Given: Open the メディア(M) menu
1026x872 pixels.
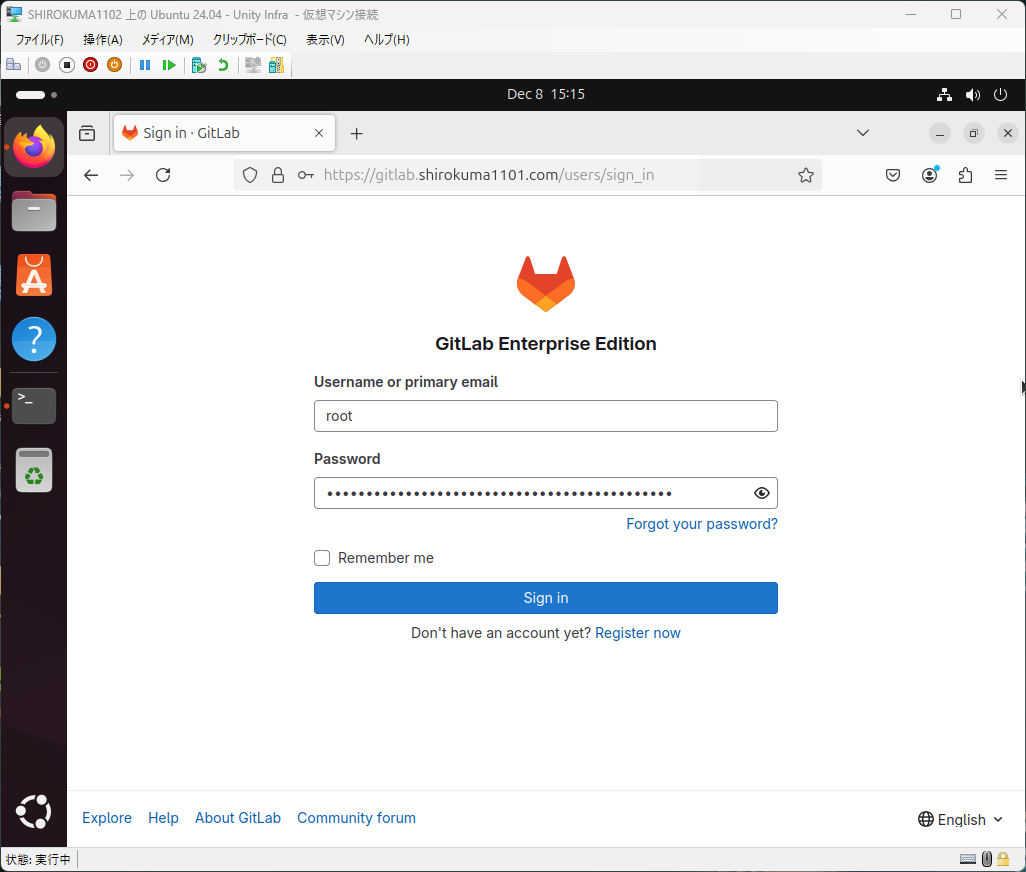Looking at the screenshot, I should [168, 39].
